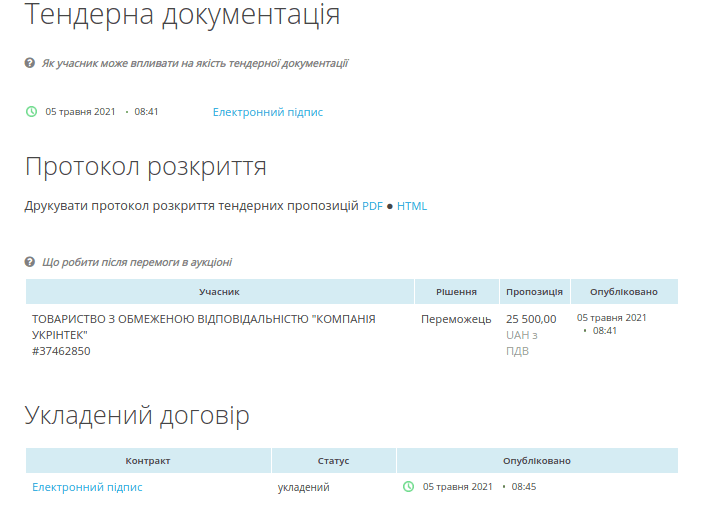This screenshot has height=511, width=707.
Task: Open the HTML version of disclosure protocol
Action: tap(411, 206)
